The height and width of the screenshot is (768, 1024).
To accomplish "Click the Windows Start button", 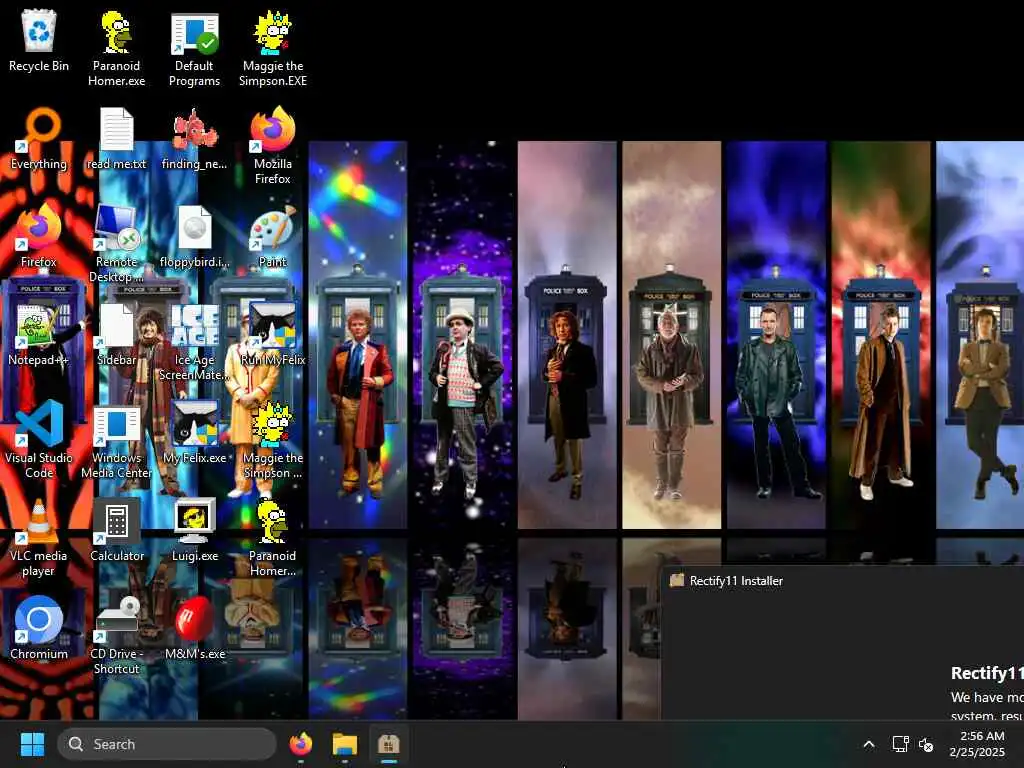I will 32,744.
